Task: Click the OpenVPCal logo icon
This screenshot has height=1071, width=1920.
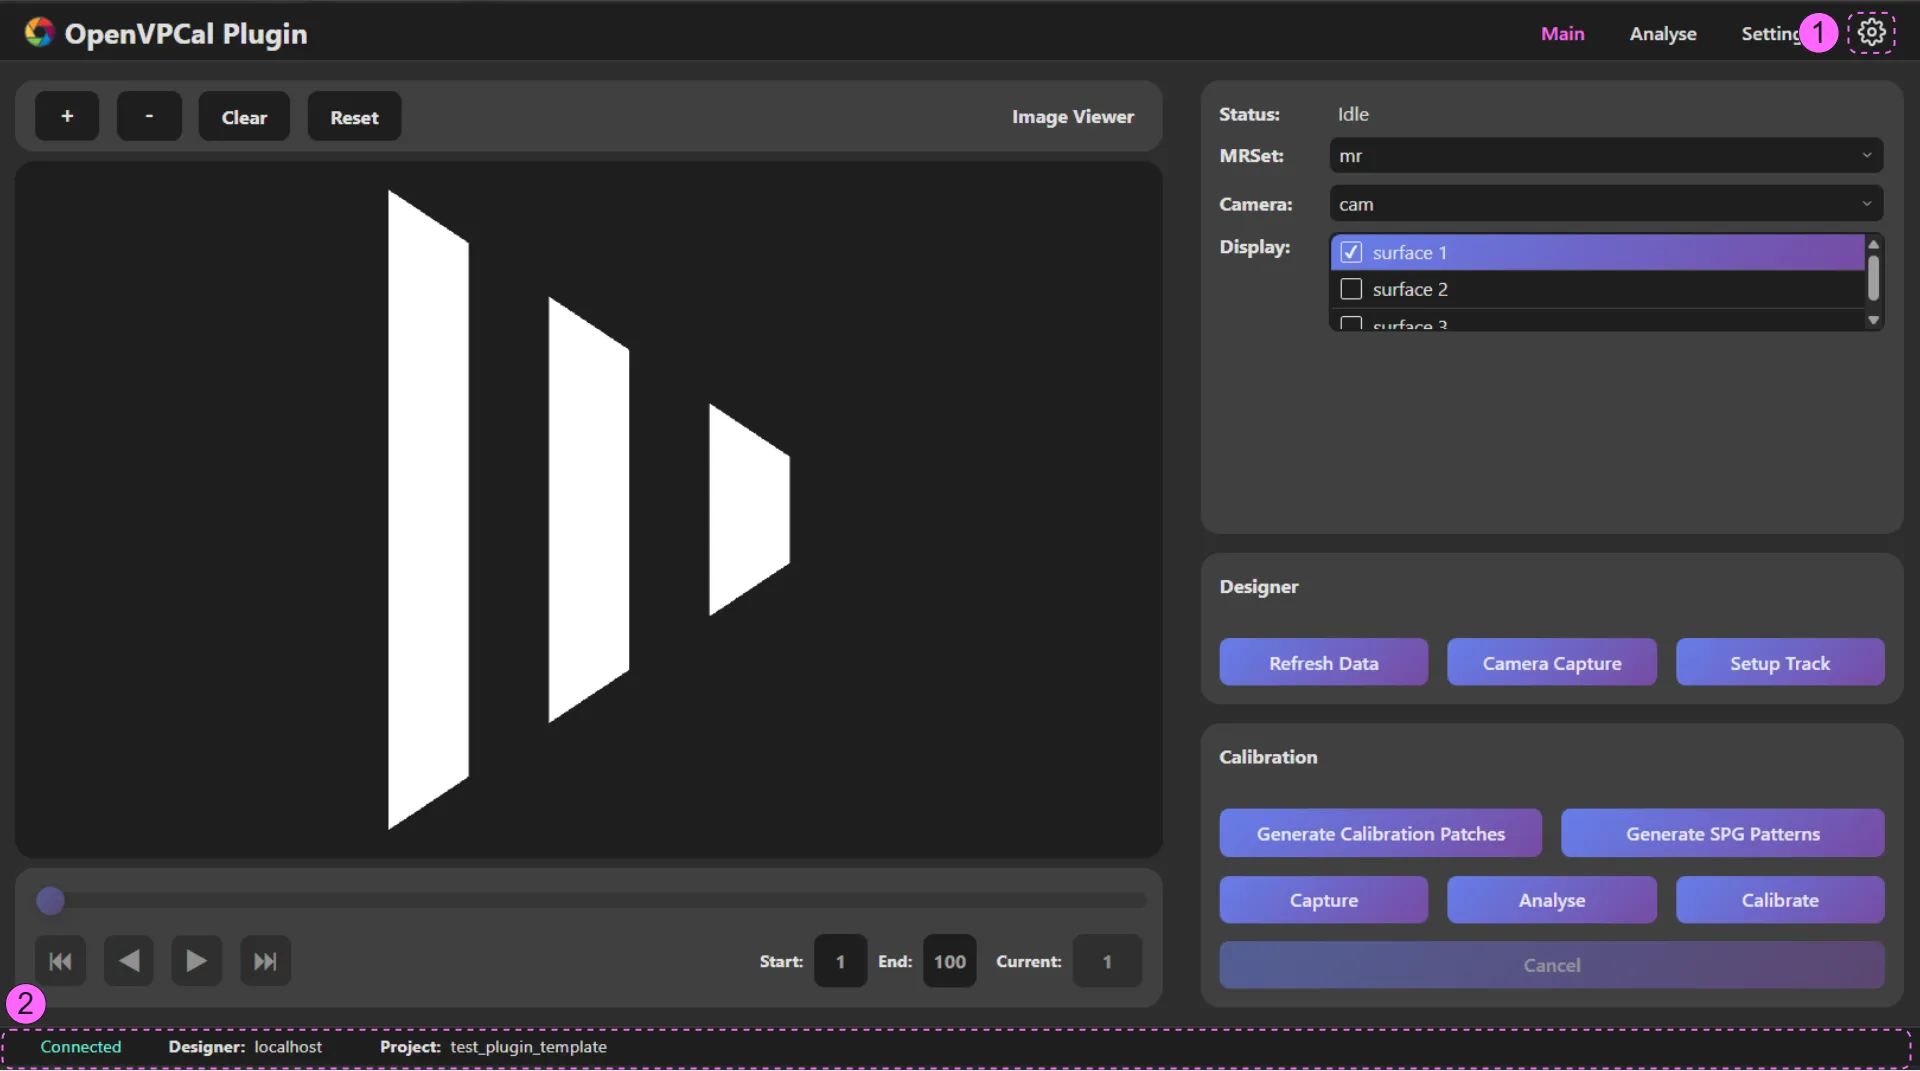Action: pyautogui.click(x=39, y=33)
